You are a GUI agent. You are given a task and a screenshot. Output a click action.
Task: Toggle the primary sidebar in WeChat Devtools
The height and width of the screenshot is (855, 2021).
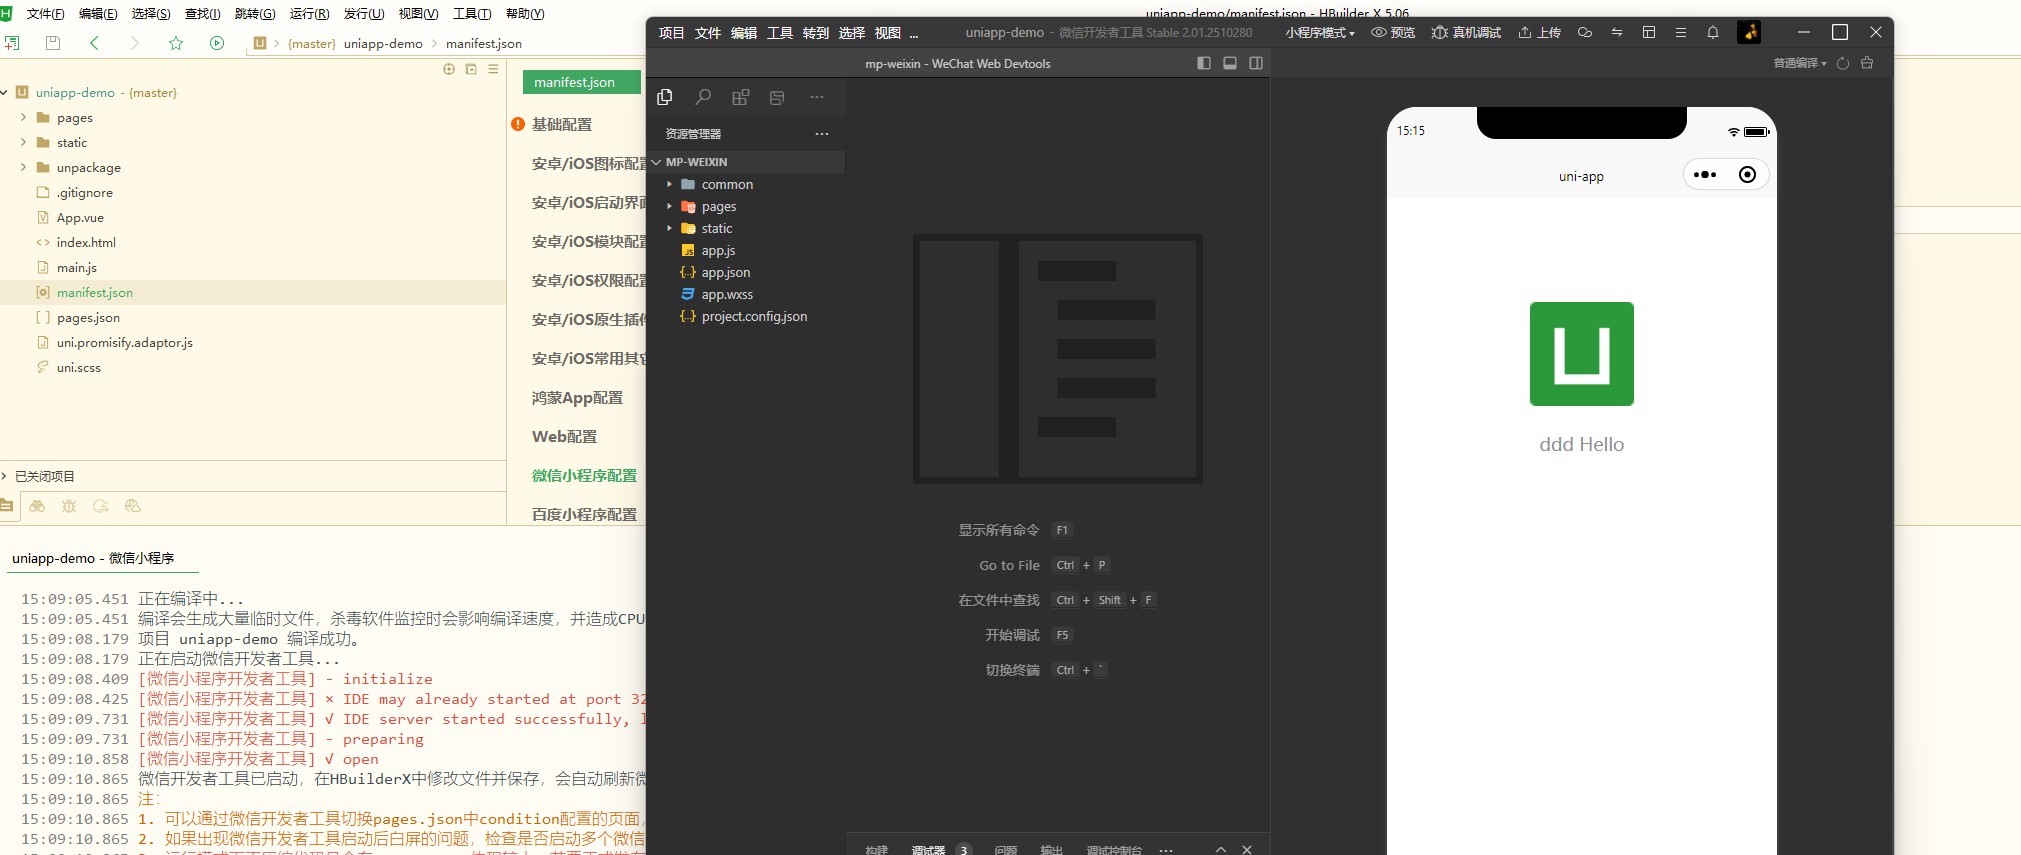[1204, 63]
